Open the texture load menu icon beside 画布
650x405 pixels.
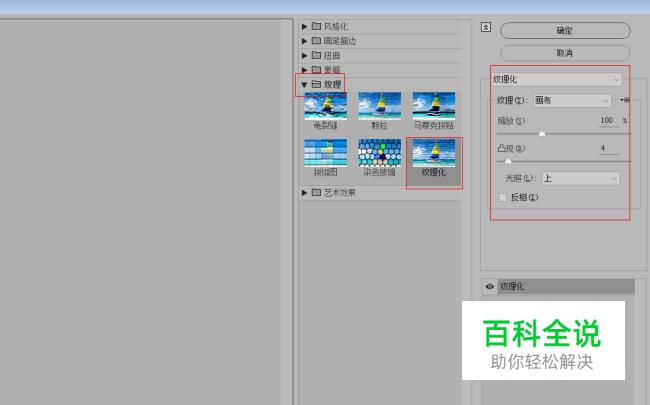(624, 100)
